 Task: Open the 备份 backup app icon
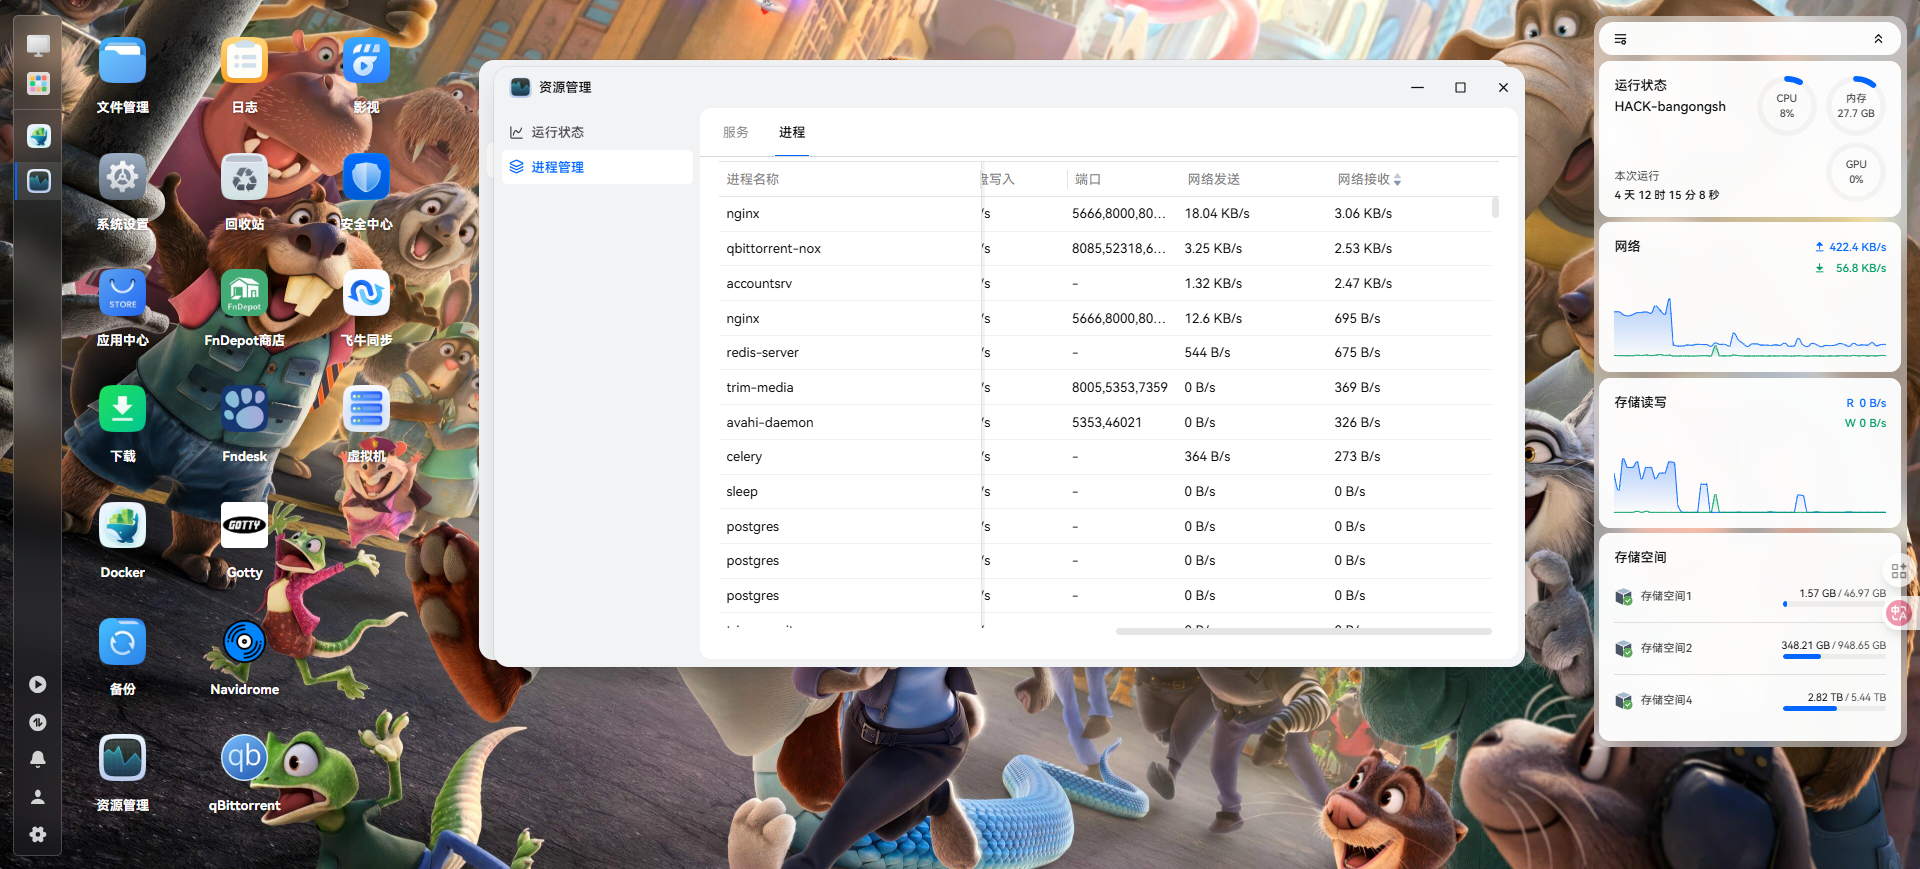(x=122, y=642)
